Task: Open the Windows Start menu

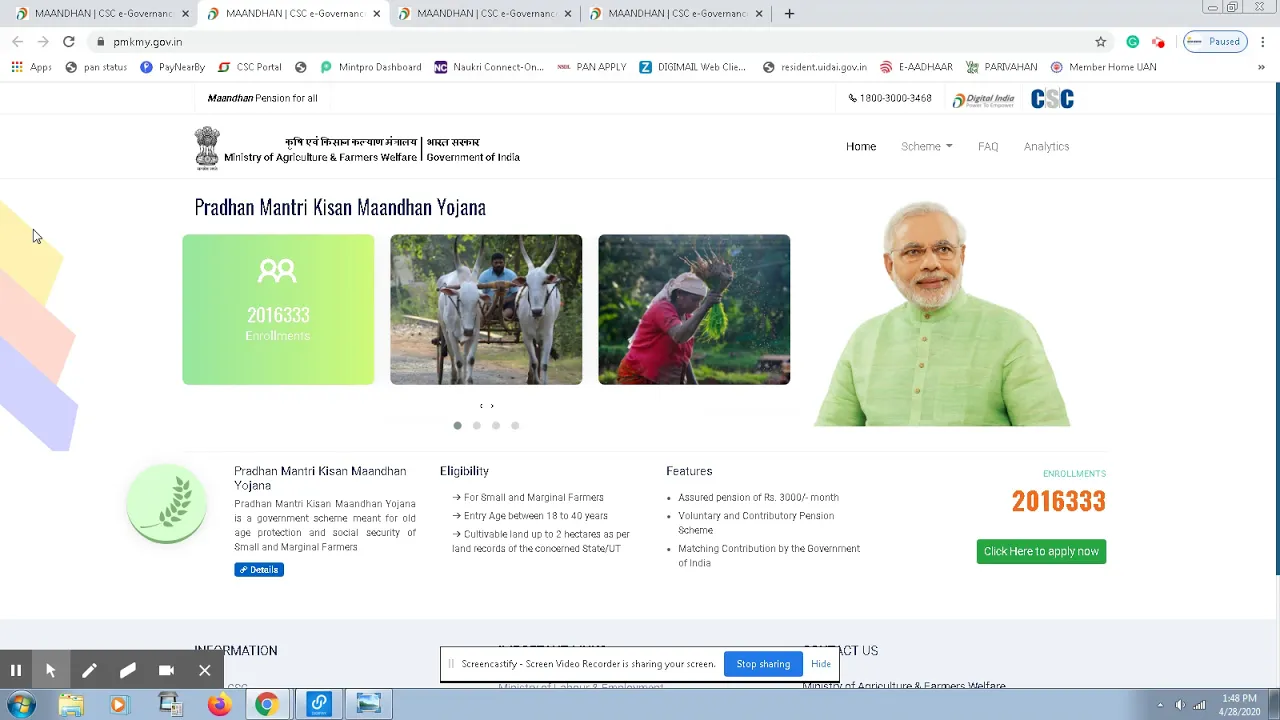Action: (21, 704)
